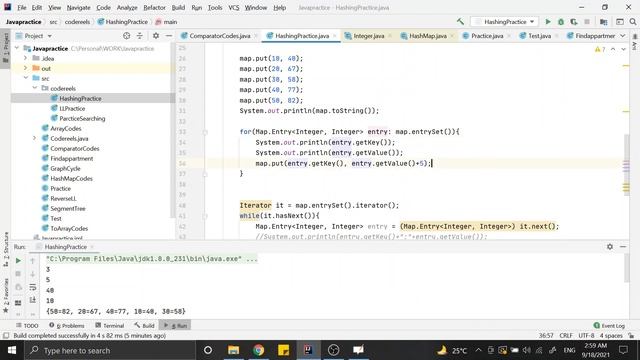640x360 pixels.
Task: Start debugging with the bug icon
Action: click(561, 22)
